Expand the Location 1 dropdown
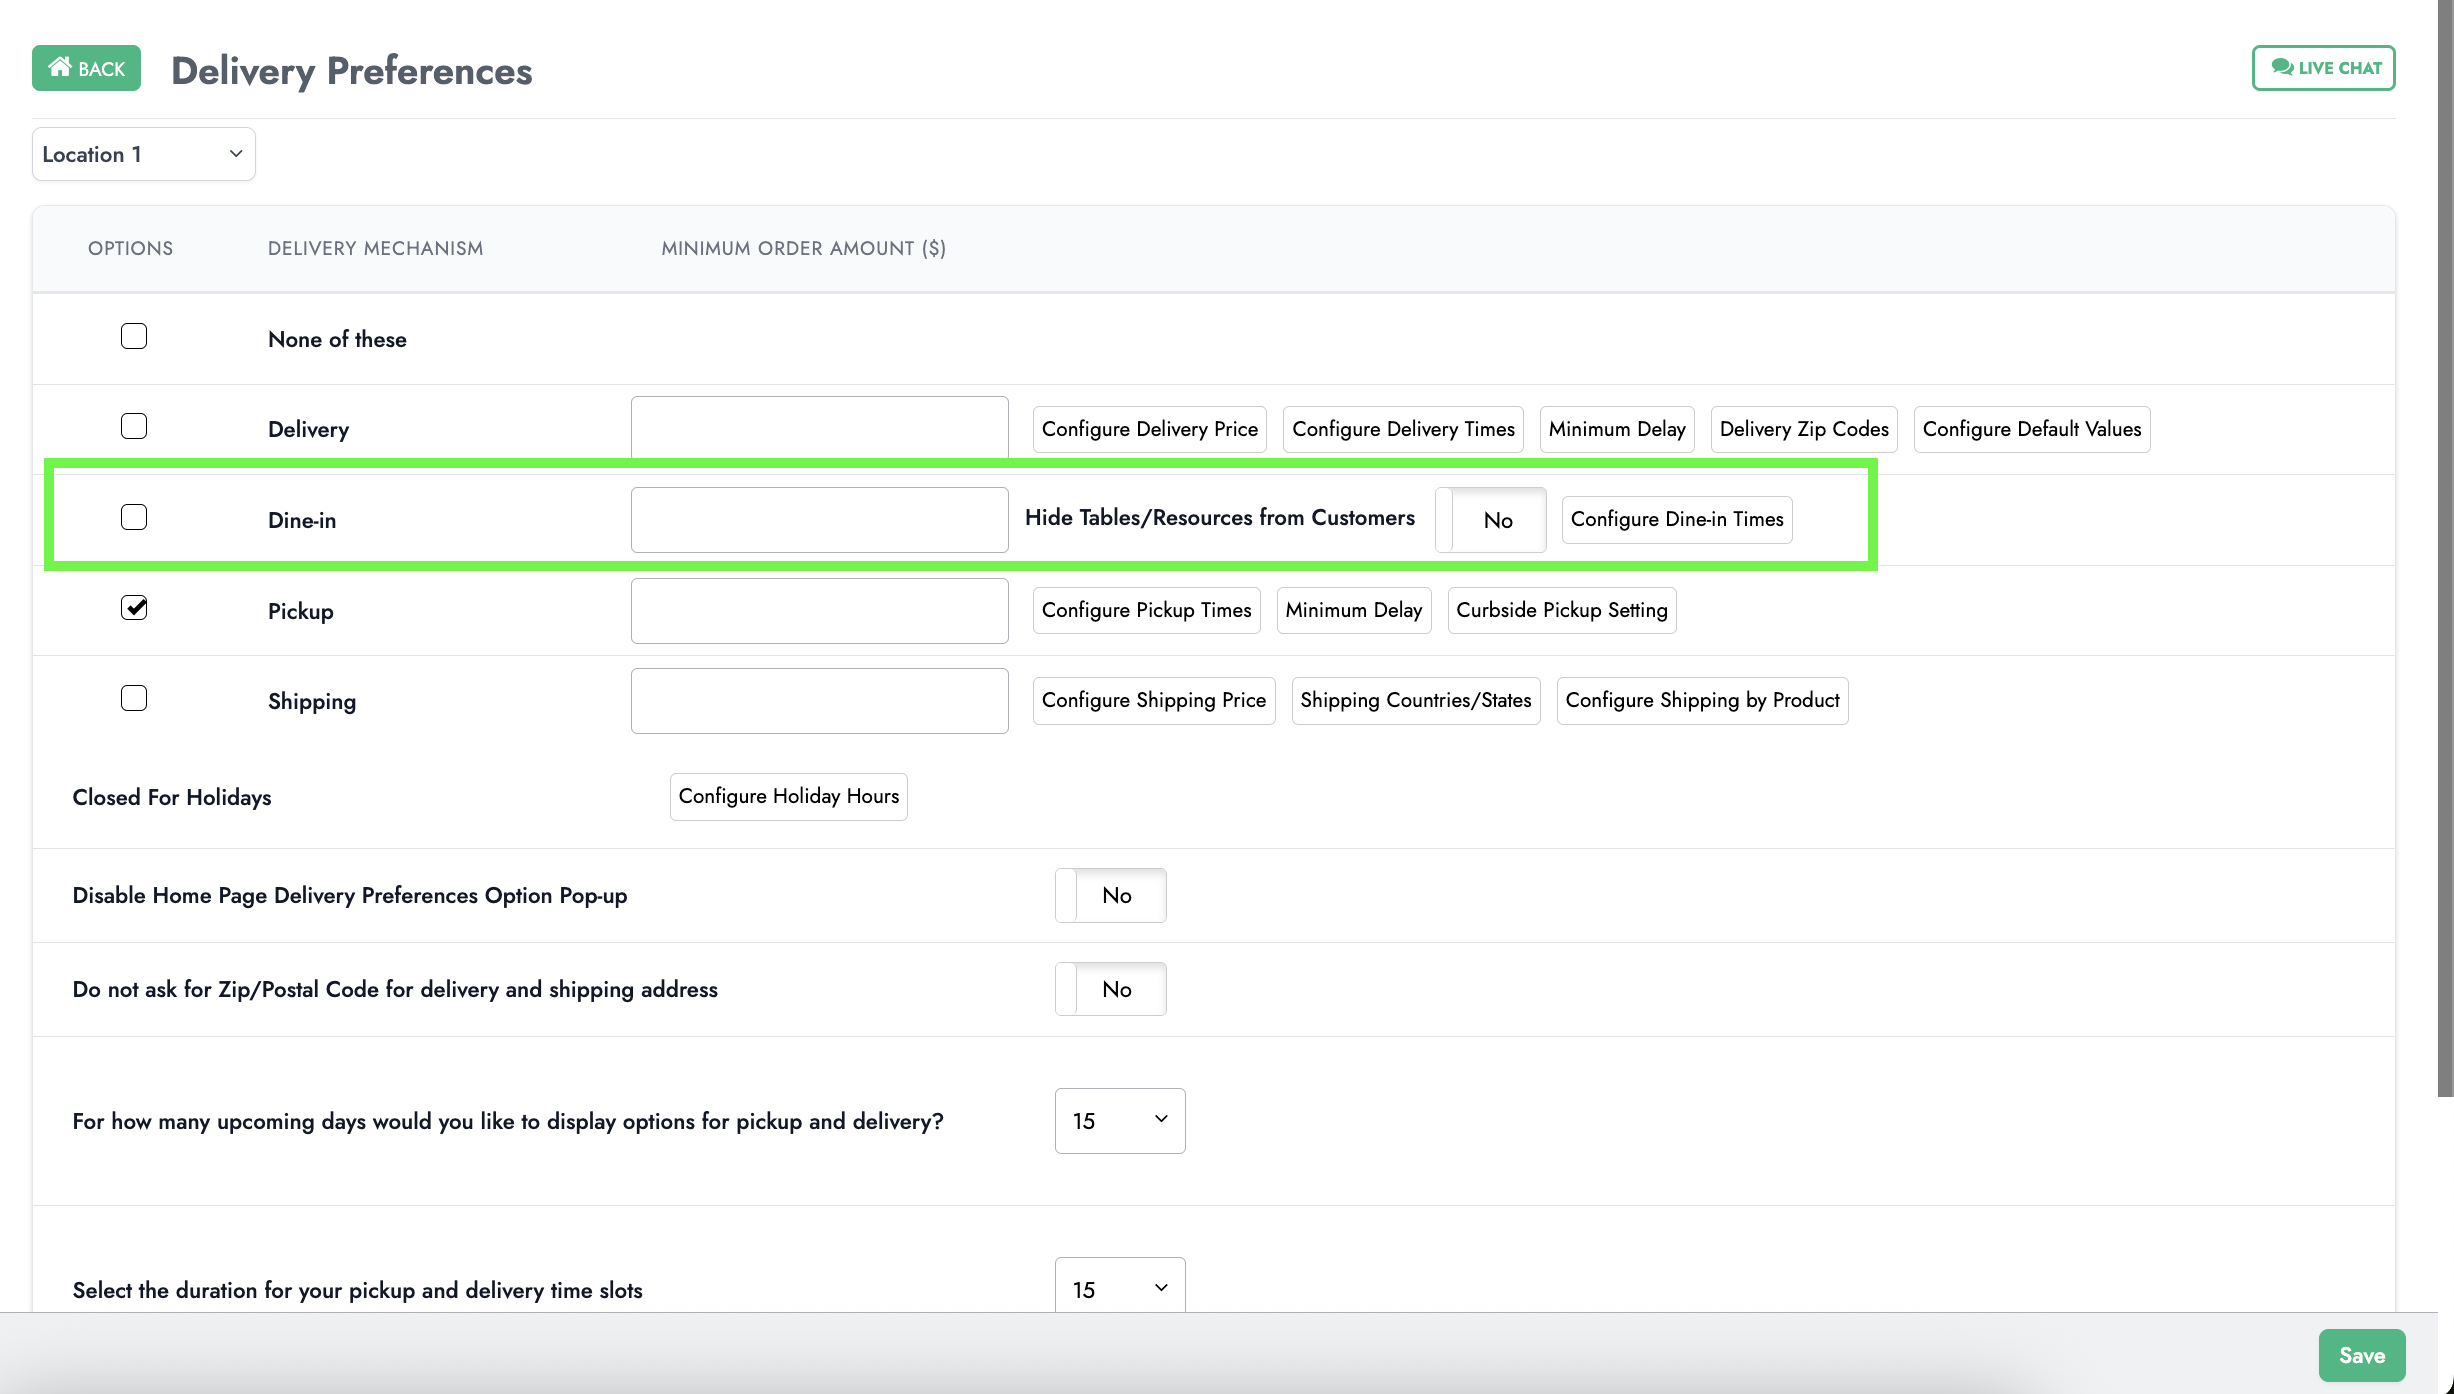 pos(143,154)
